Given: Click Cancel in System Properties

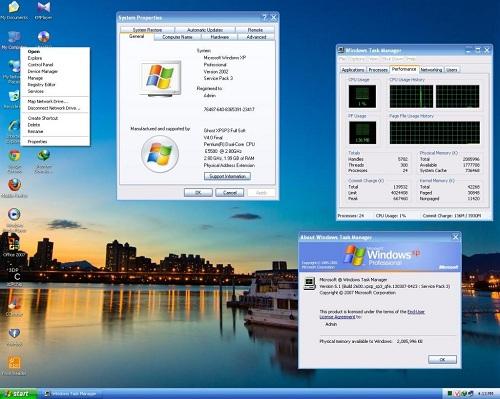Looking at the screenshot, I should point(230,193).
